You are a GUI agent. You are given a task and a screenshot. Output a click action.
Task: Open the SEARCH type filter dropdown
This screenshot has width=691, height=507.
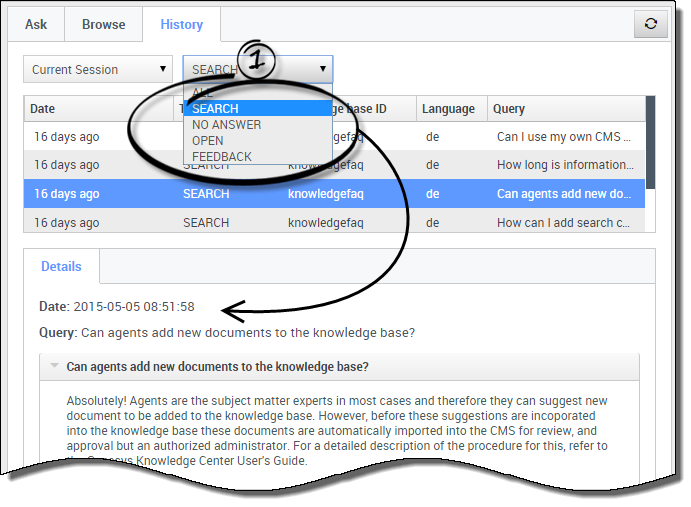tap(257, 70)
